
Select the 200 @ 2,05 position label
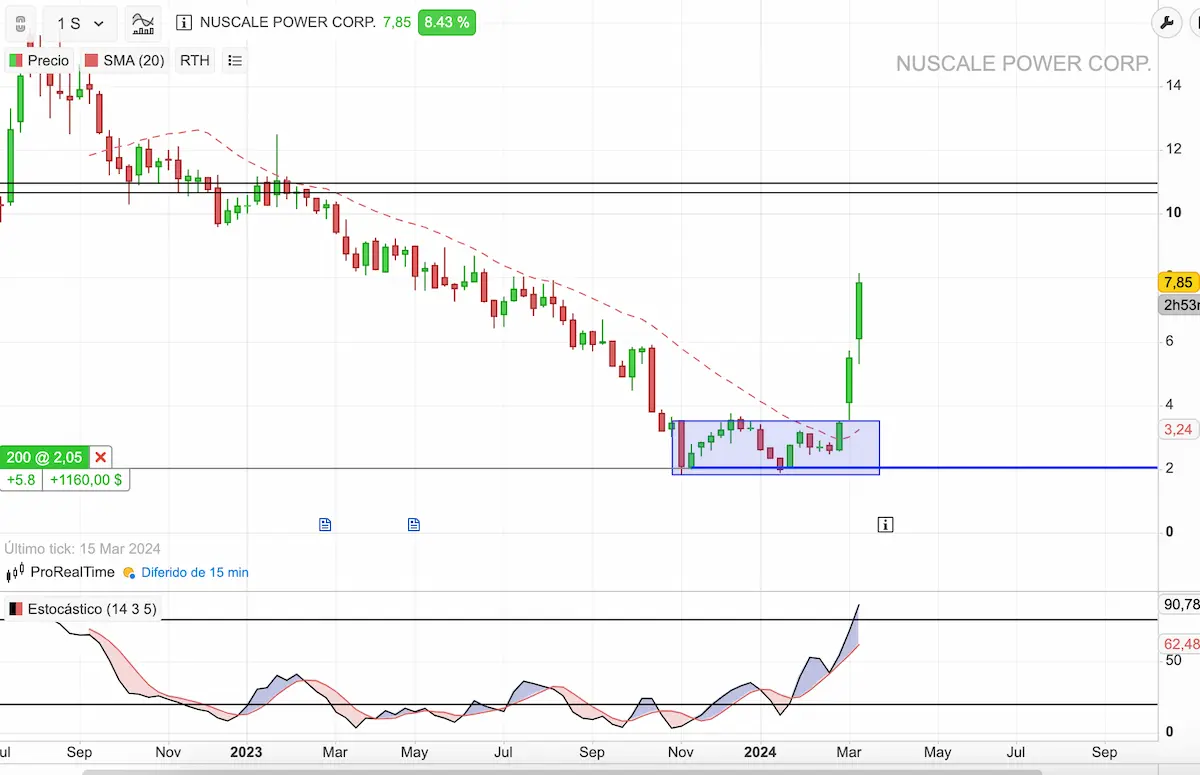[43, 458]
